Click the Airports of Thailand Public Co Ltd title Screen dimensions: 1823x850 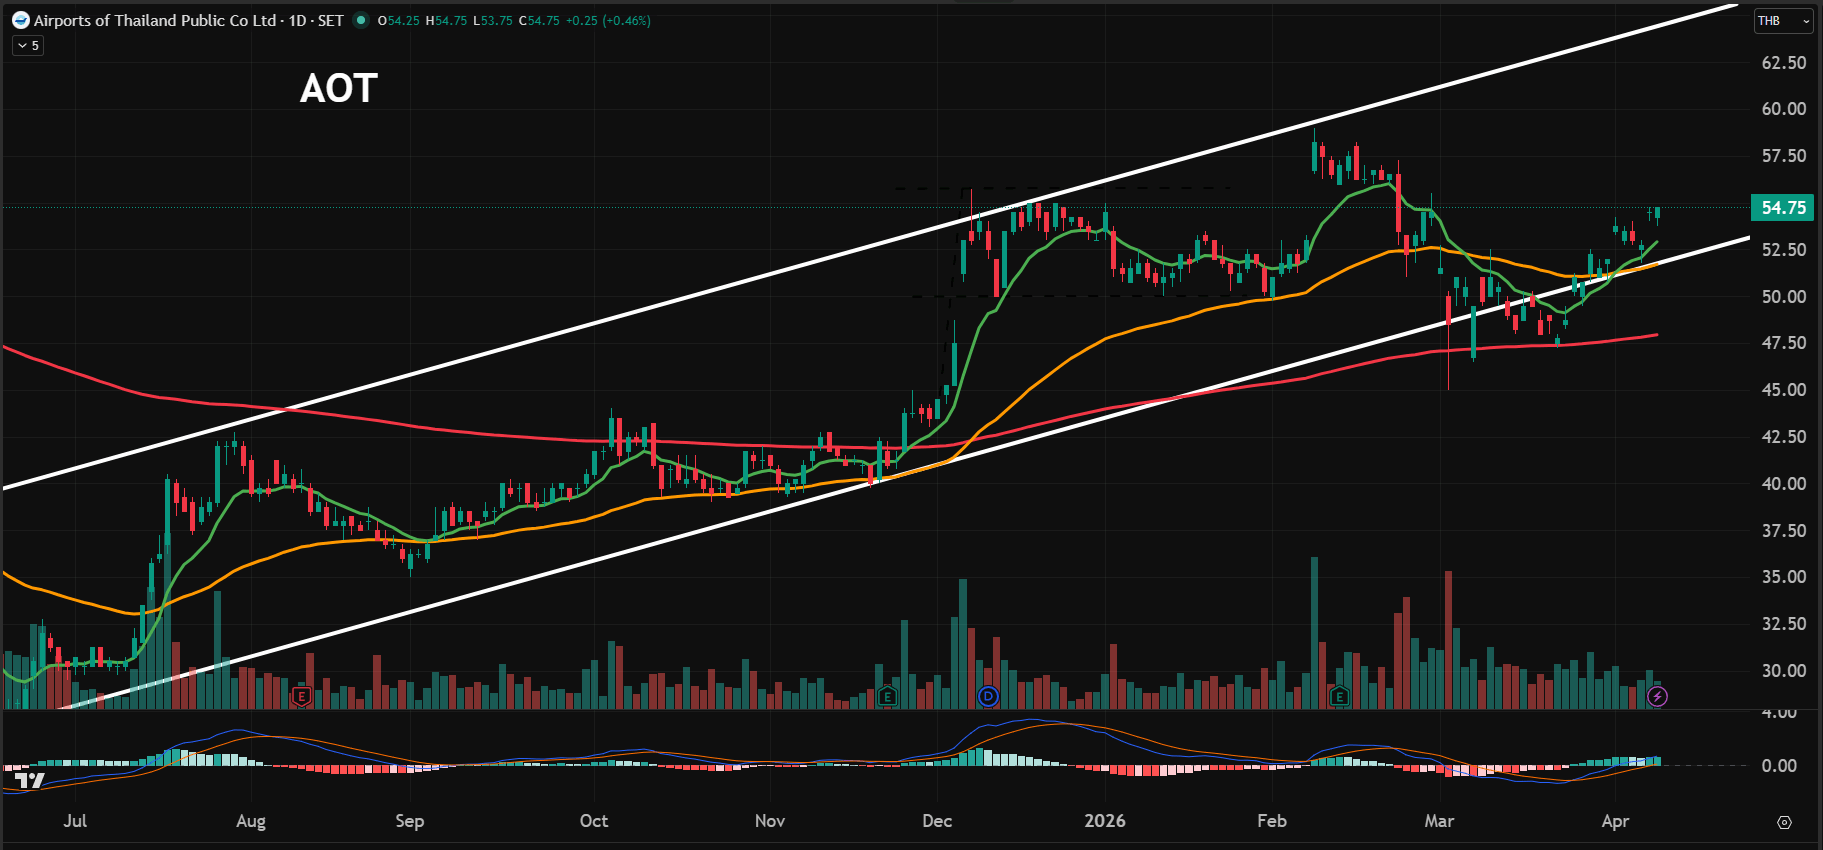pos(155,20)
